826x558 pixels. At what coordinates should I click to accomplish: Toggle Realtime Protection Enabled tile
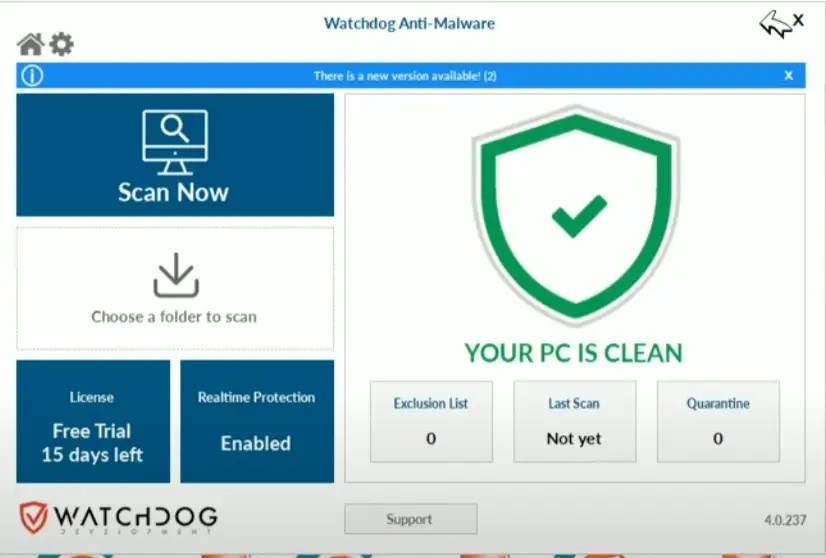256,421
